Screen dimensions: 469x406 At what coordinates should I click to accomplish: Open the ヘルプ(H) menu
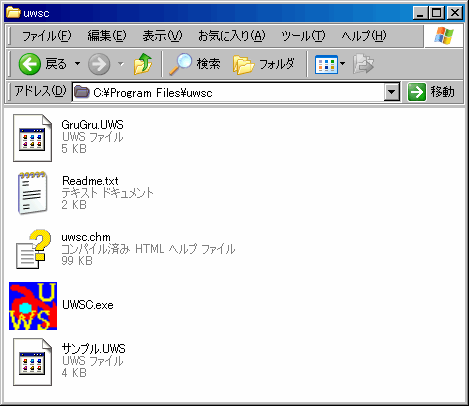click(364, 36)
